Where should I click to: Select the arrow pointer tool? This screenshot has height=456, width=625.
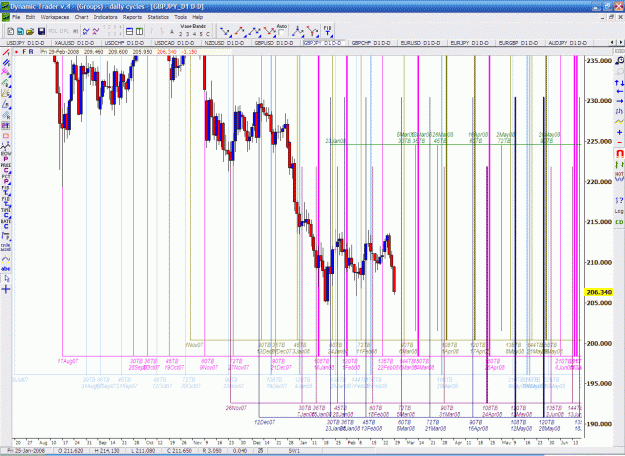(x=6, y=279)
